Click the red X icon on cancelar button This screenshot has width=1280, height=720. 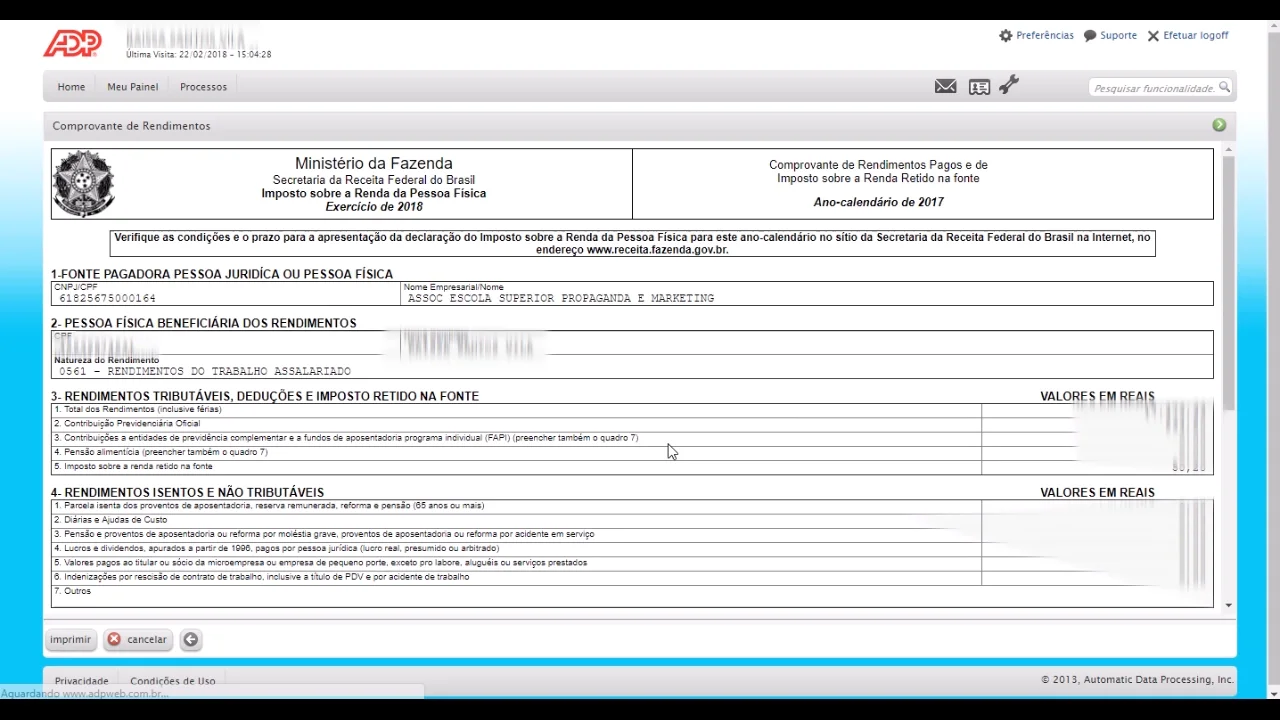click(114, 639)
